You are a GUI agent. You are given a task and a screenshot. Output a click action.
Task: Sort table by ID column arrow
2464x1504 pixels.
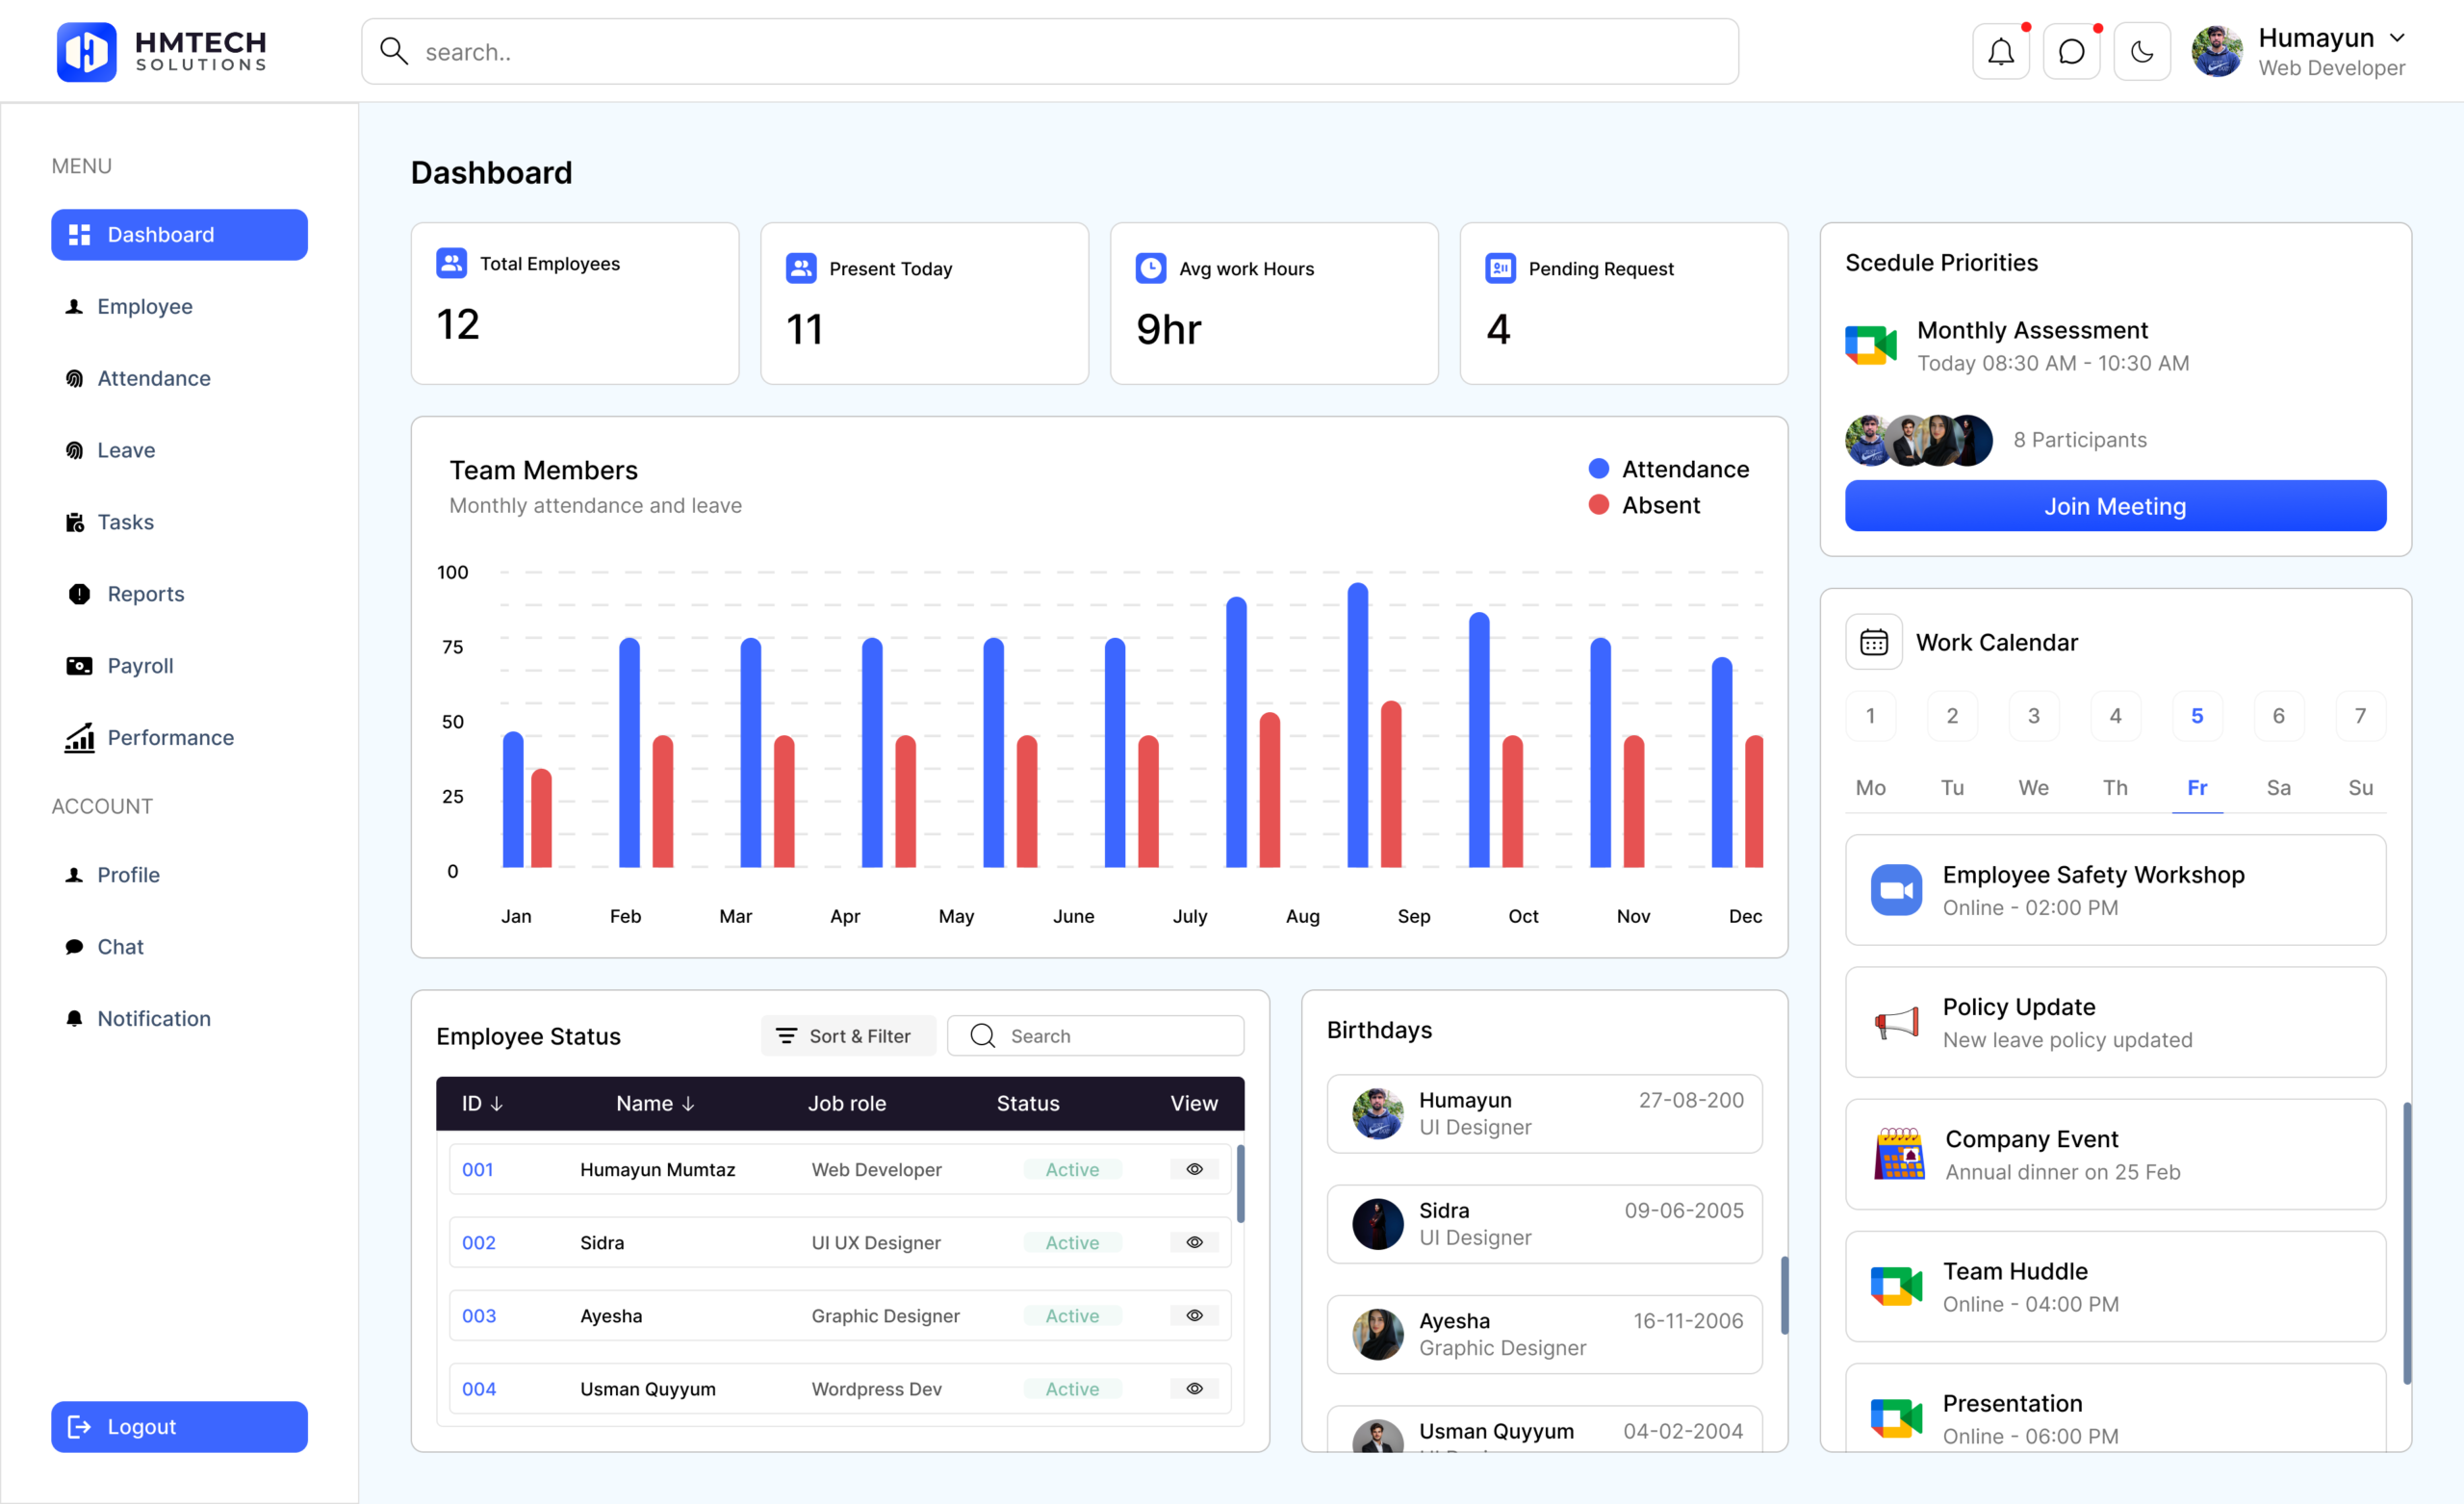point(497,1103)
